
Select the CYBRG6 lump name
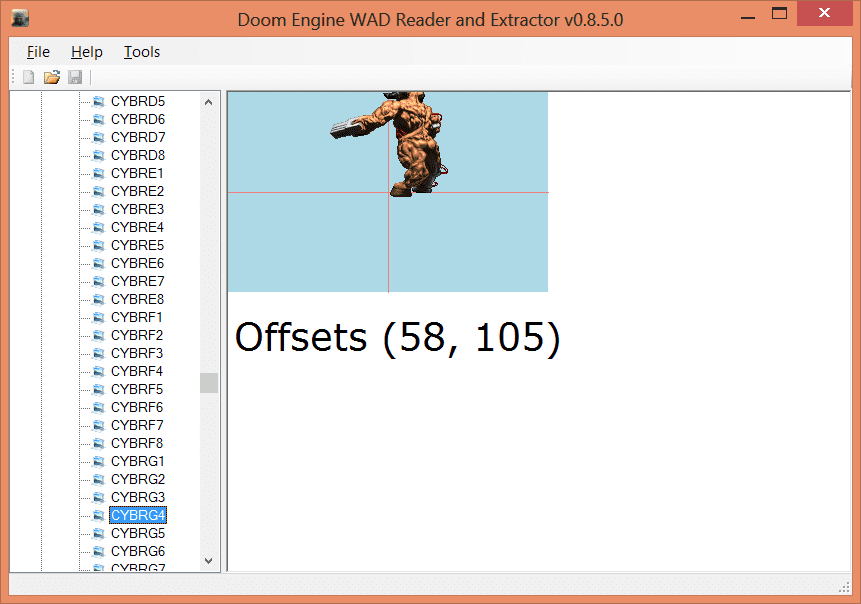pos(138,551)
